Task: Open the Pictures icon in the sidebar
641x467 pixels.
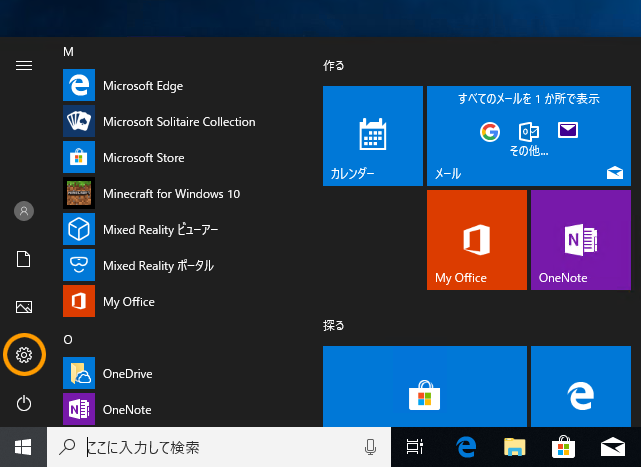Action: click(24, 307)
